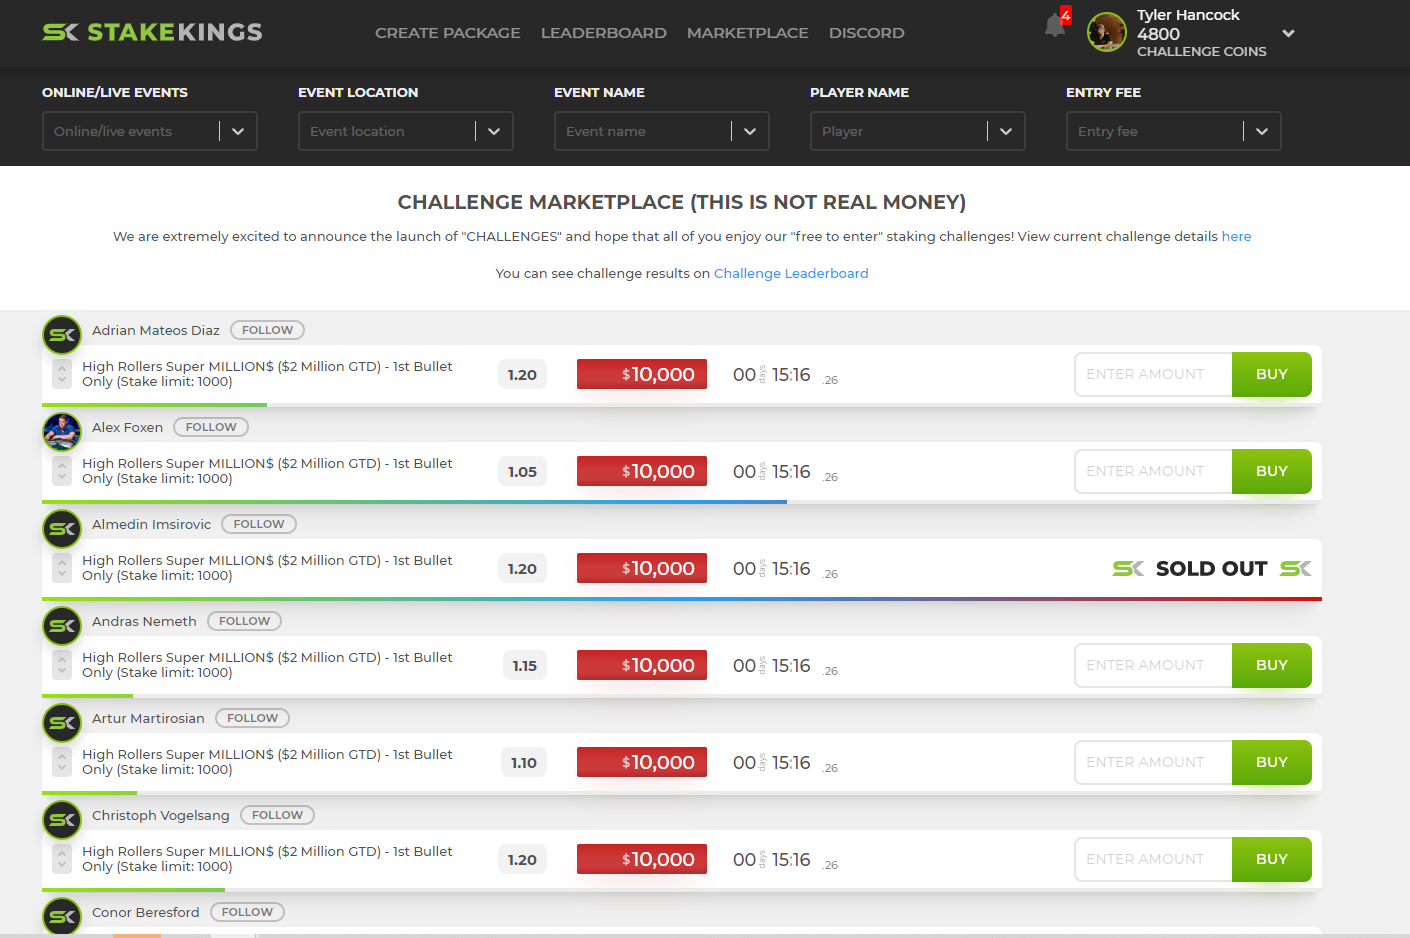
Task: Click the sold progress bar under Alex Foxen's package
Action: pos(414,502)
